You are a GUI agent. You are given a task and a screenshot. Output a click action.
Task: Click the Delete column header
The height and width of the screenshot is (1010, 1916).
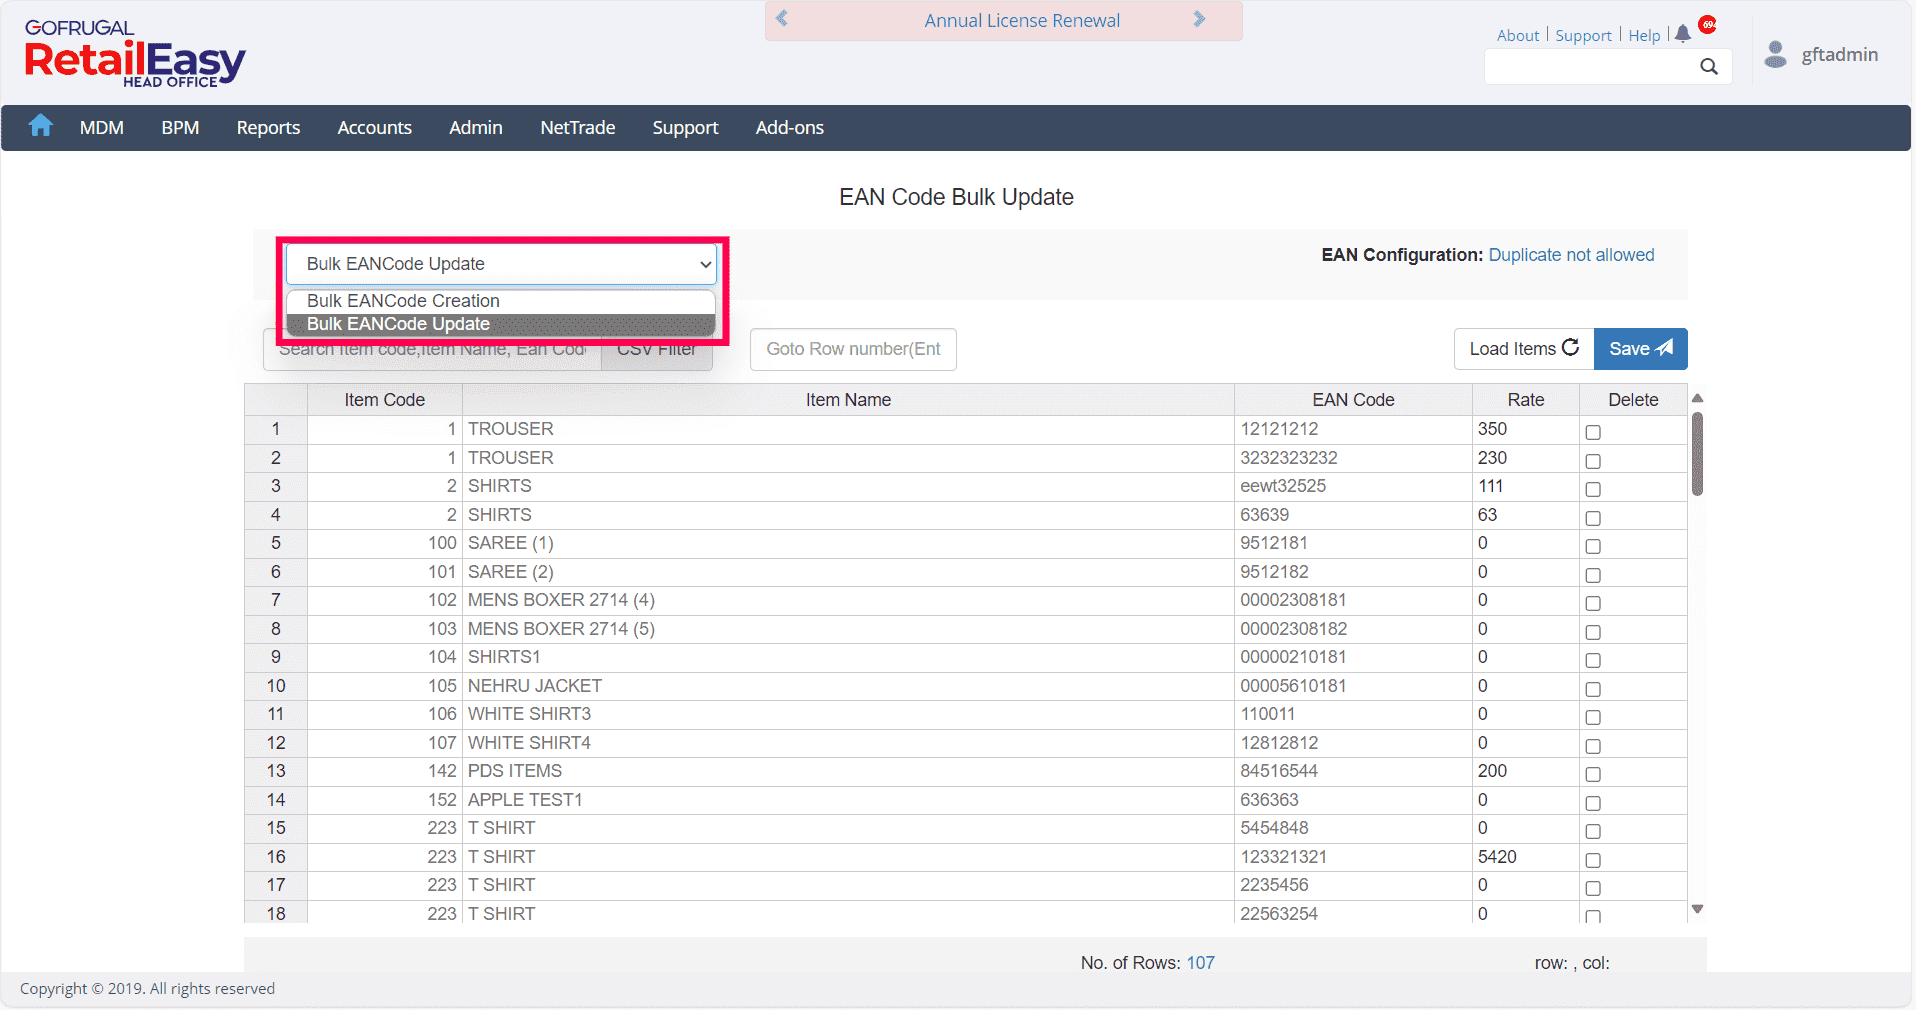pos(1633,400)
